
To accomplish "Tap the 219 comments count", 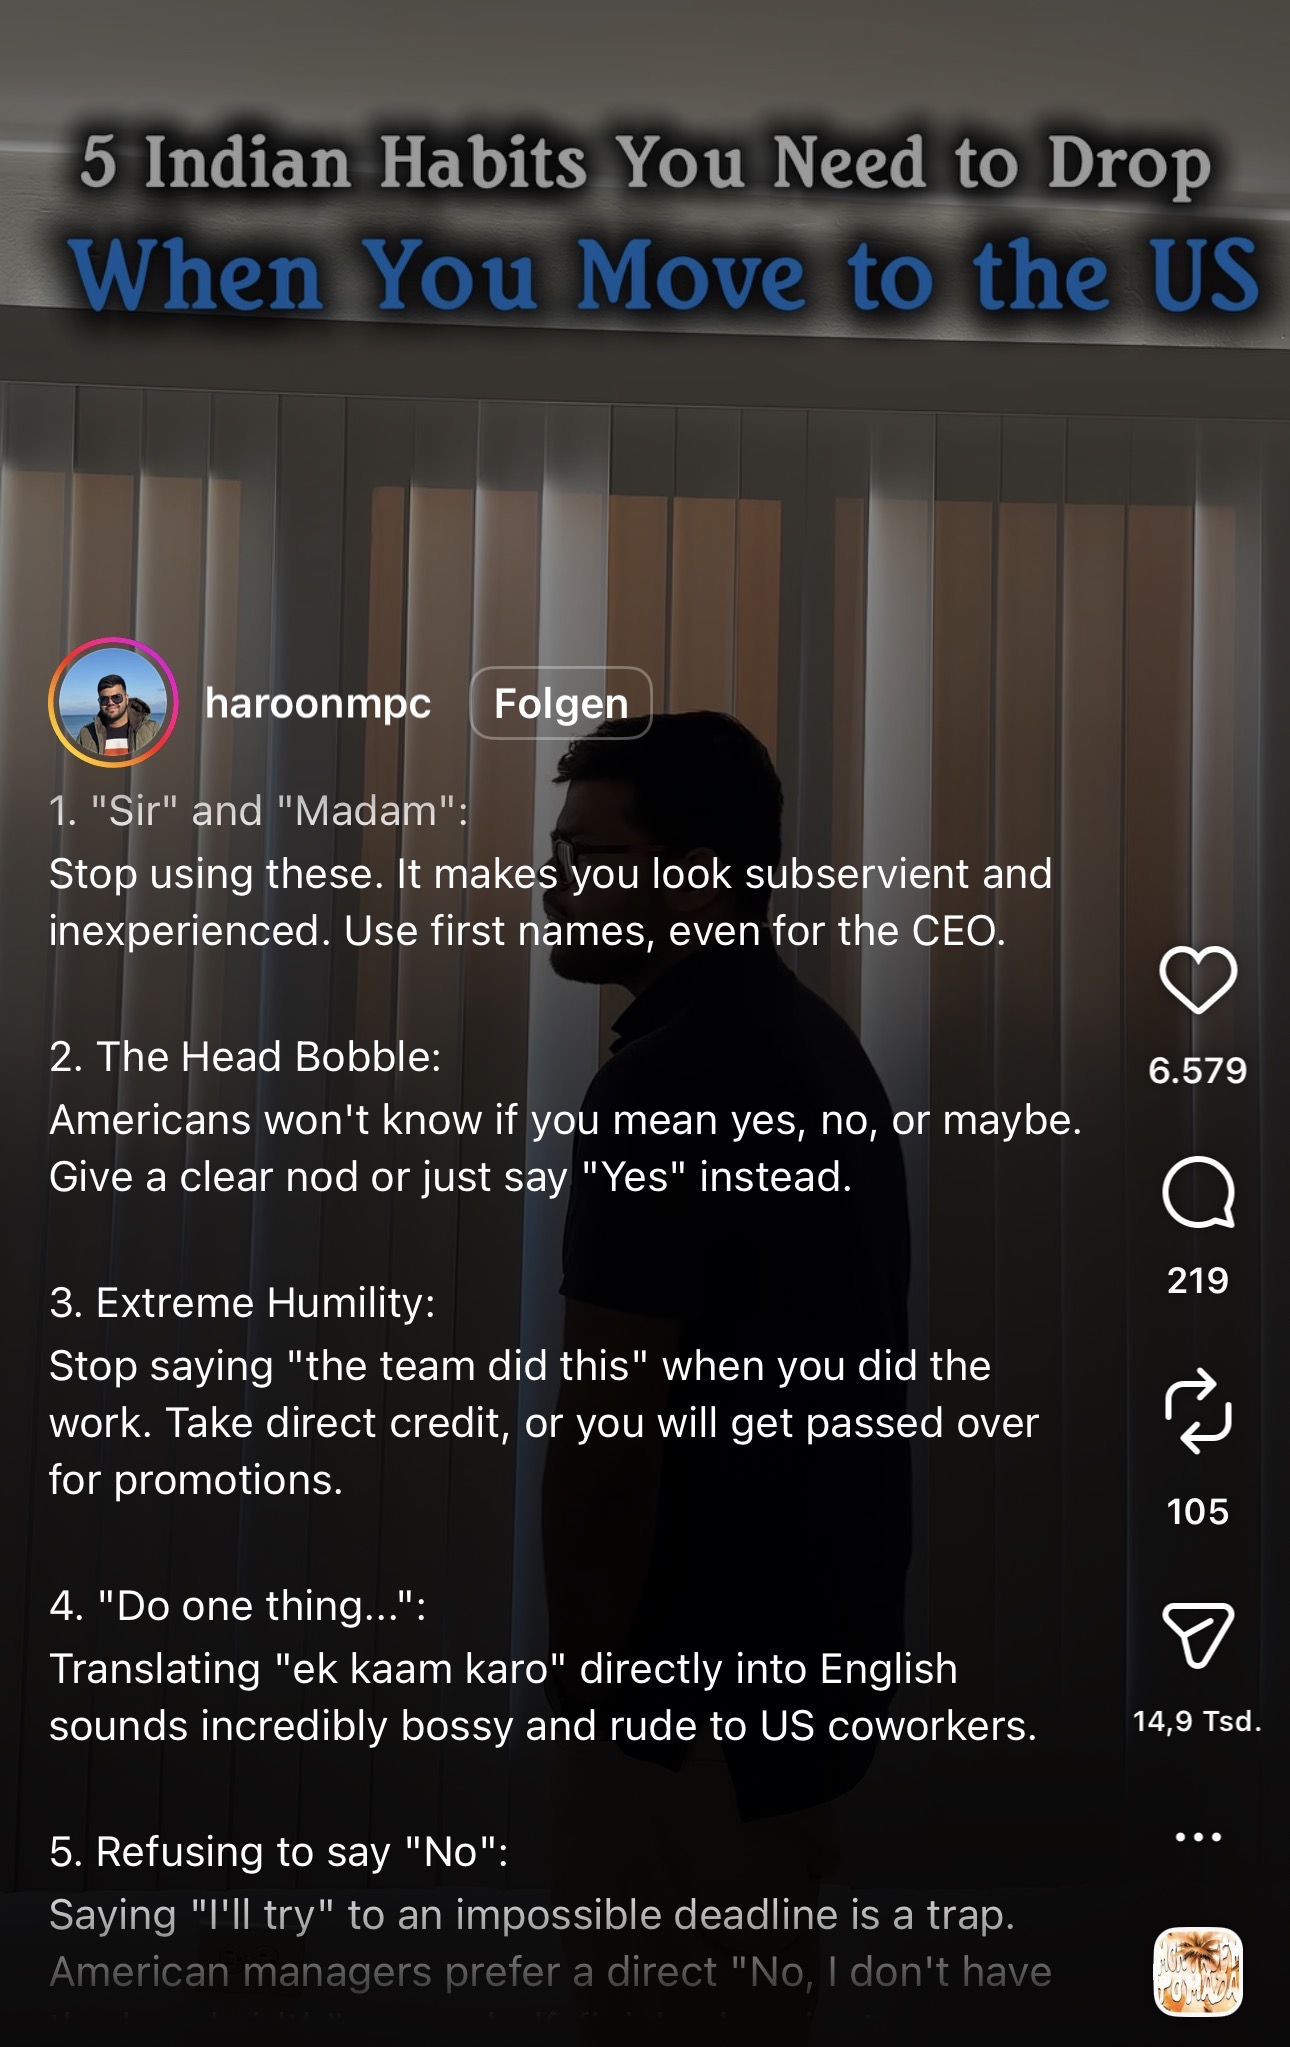I will click(1198, 1280).
